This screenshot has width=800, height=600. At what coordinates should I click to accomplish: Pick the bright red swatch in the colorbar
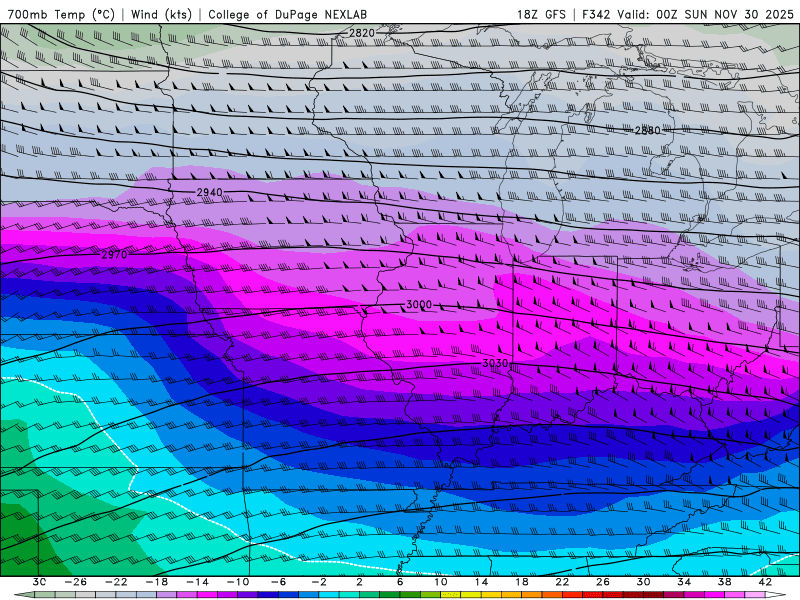coord(572,594)
